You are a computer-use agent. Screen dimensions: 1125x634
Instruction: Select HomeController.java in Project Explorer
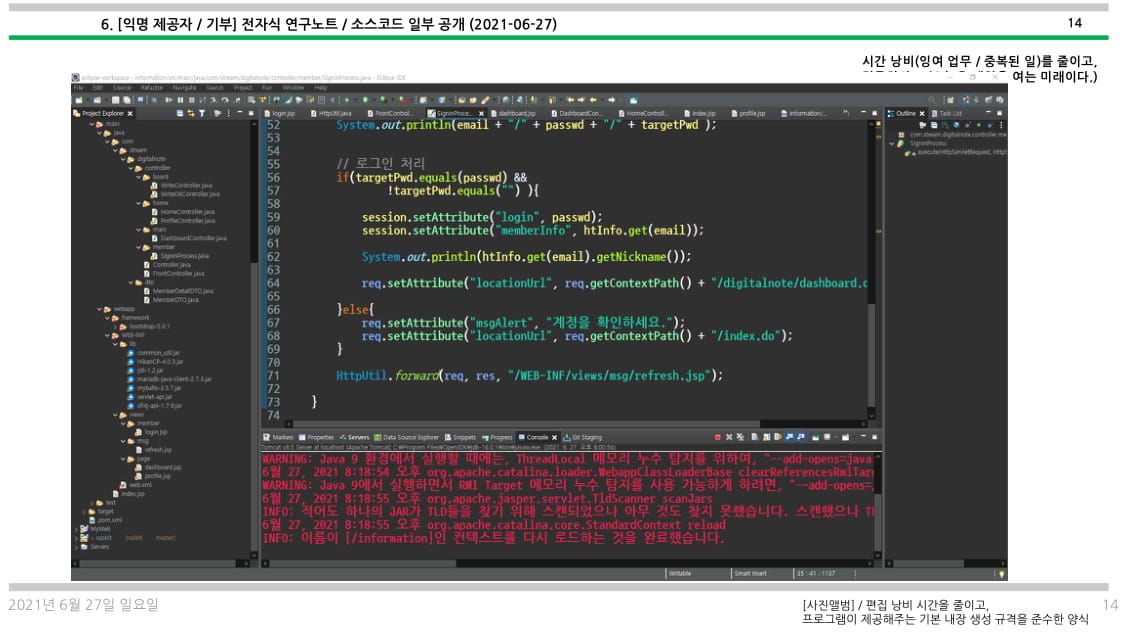point(182,212)
